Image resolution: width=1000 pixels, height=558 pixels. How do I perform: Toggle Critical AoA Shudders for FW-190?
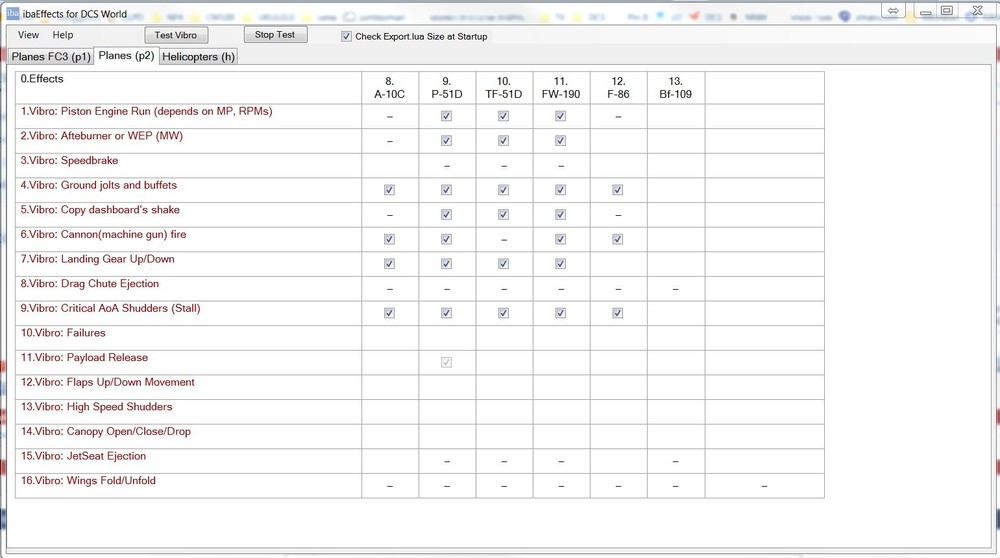tap(560, 313)
